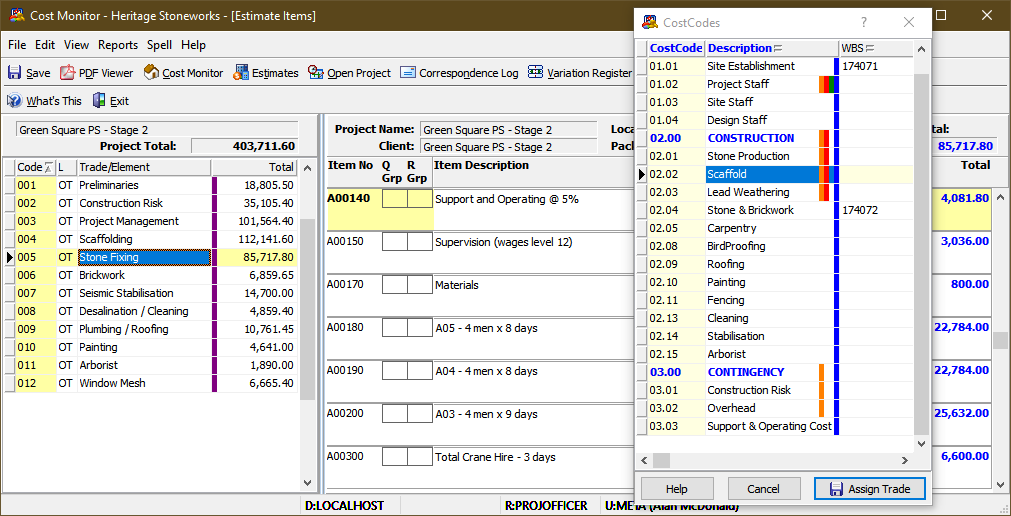Select cost code 02.04 Stone & Brickwork
1011x516 pixels.
click(774, 210)
